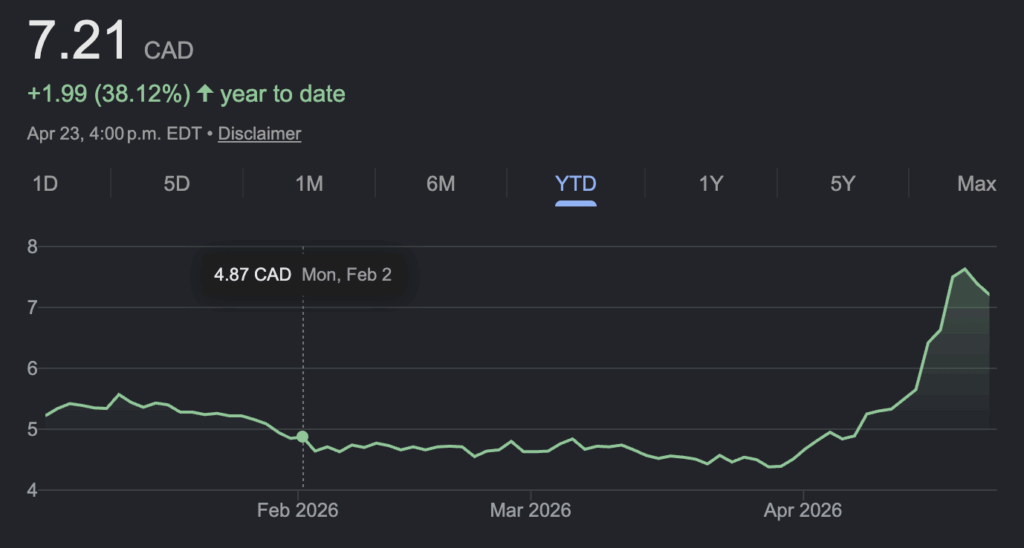Switch chart to 1Y range
This screenshot has height=548, width=1024.
pos(710,184)
